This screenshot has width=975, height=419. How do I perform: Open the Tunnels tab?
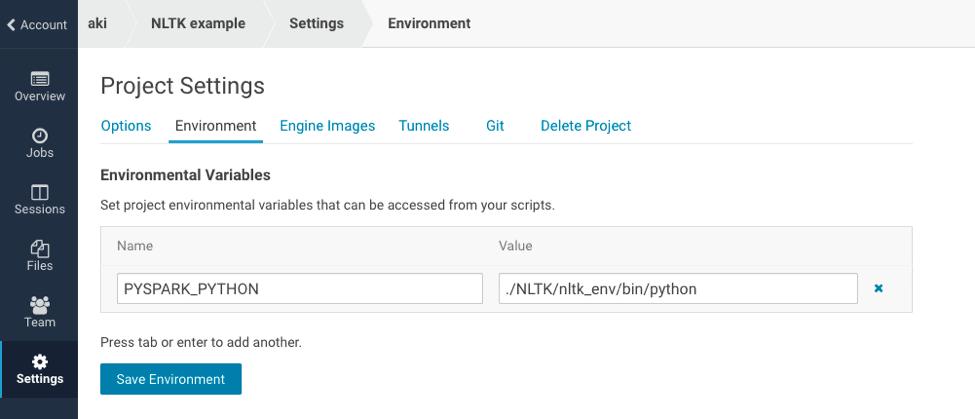coord(423,126)
